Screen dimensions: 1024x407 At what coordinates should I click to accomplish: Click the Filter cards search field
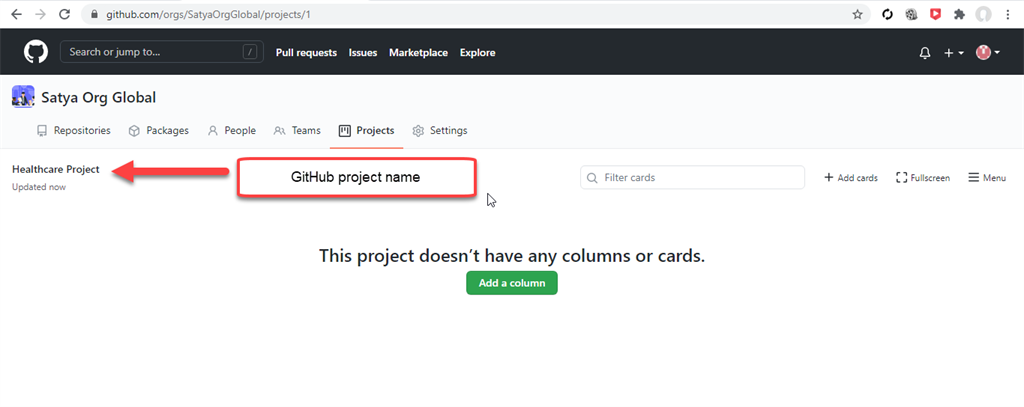692,177
